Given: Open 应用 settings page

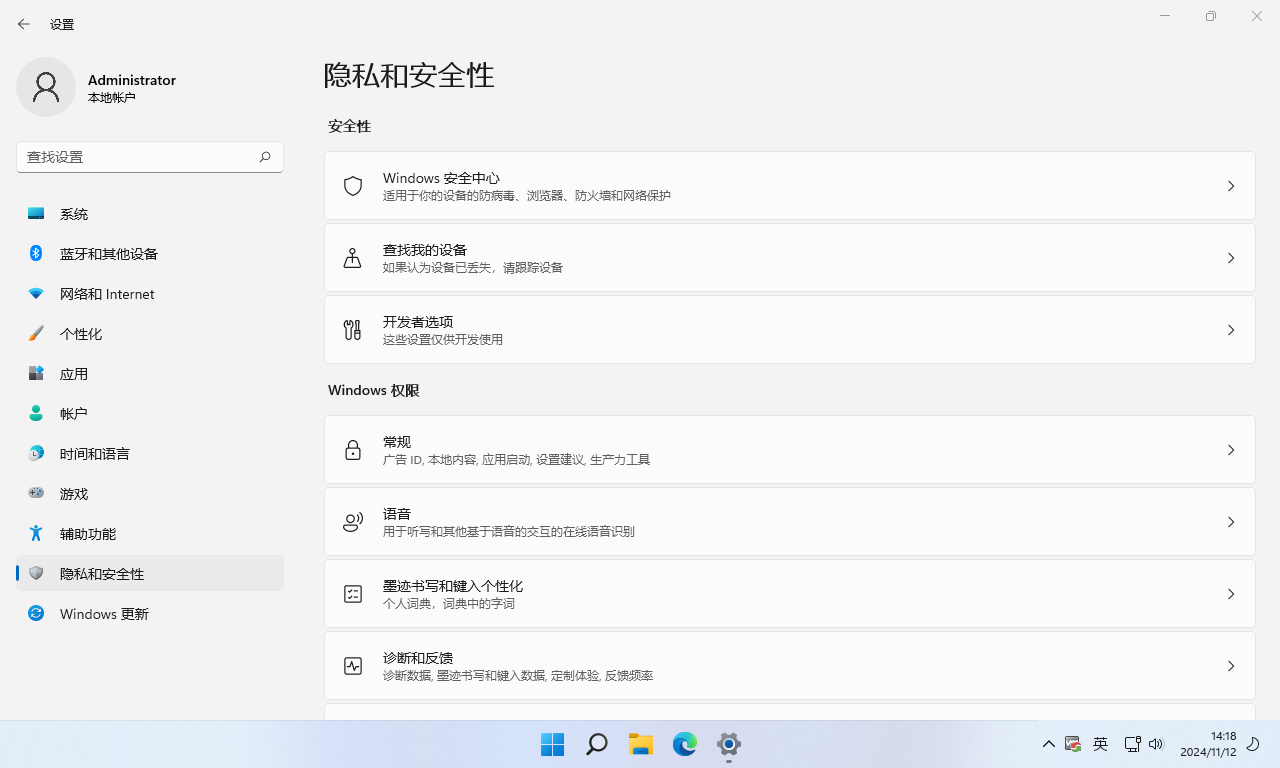Looking at the screenshot, I should coord(150,374).
